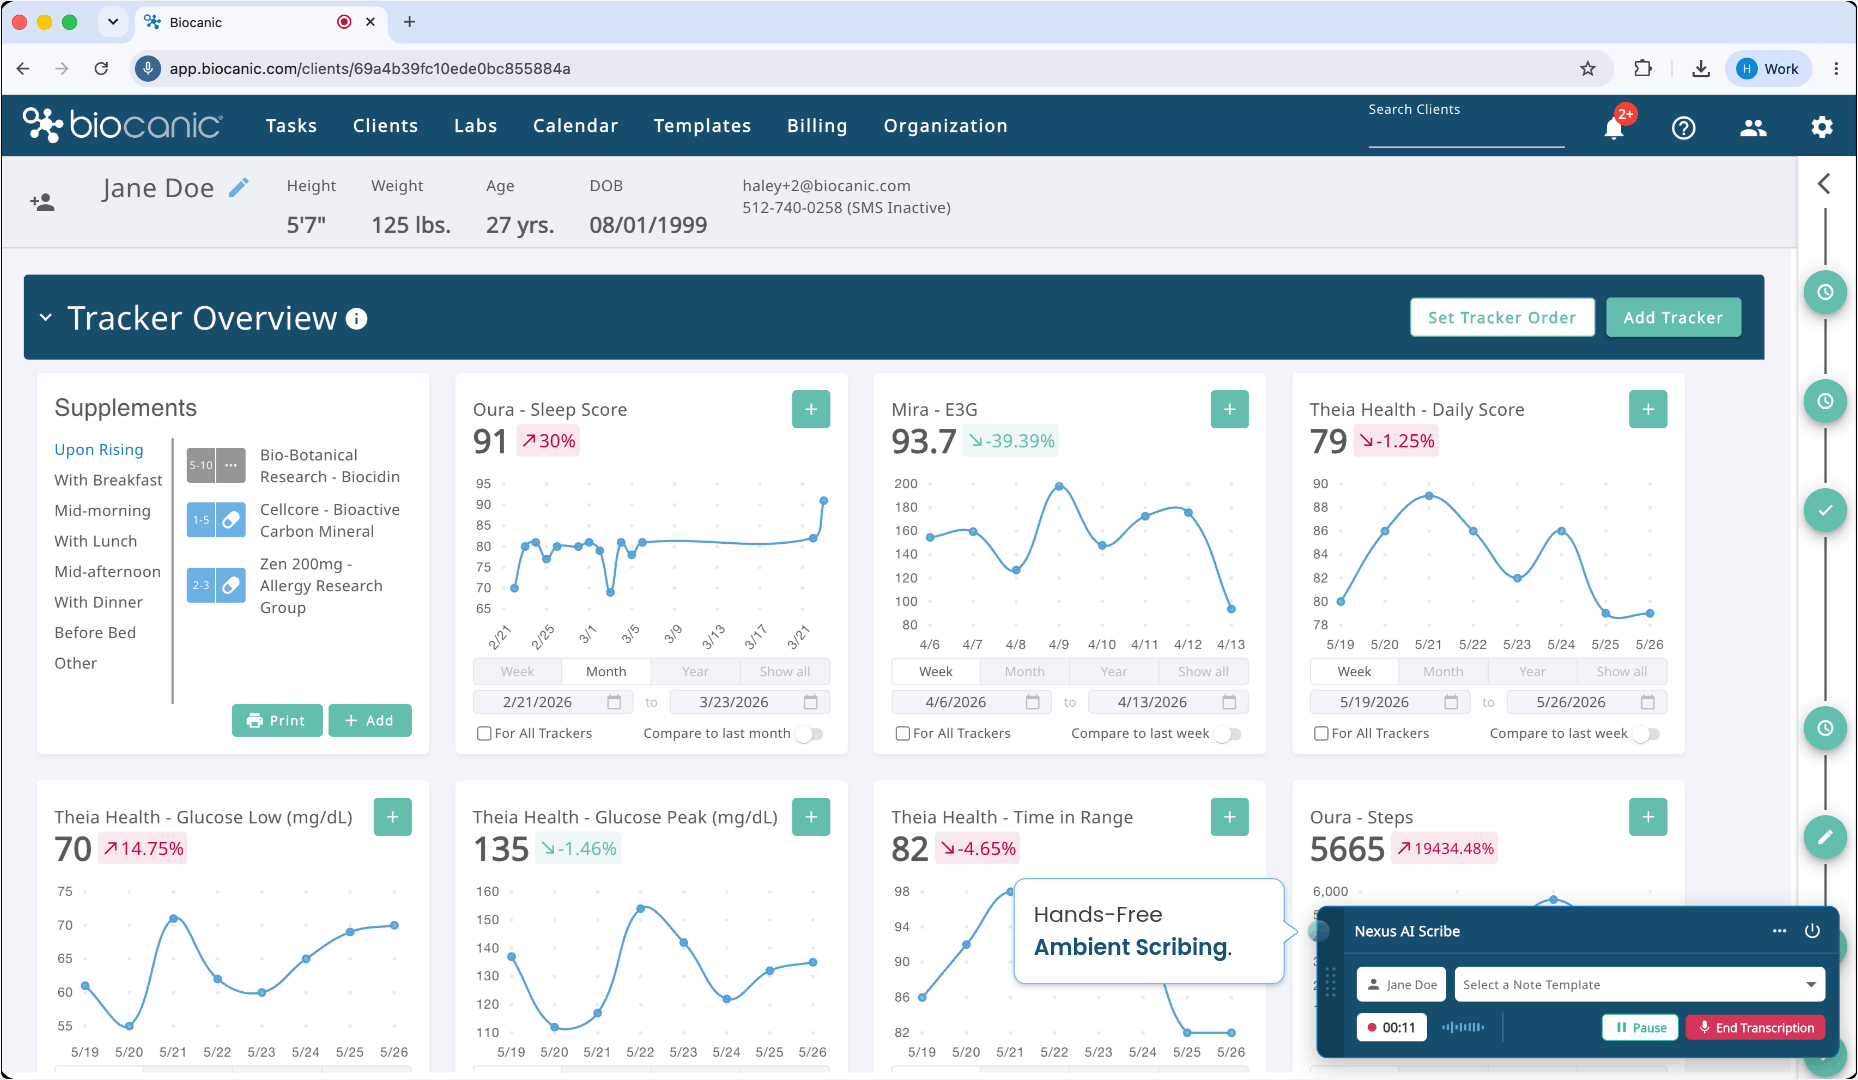
Task: Click the add-person icon beside client name
Action: pos(42,202)
